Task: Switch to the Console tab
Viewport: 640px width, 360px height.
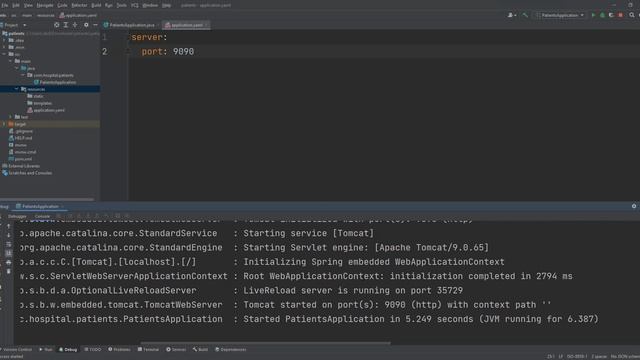Action: [x=42, y=216]
